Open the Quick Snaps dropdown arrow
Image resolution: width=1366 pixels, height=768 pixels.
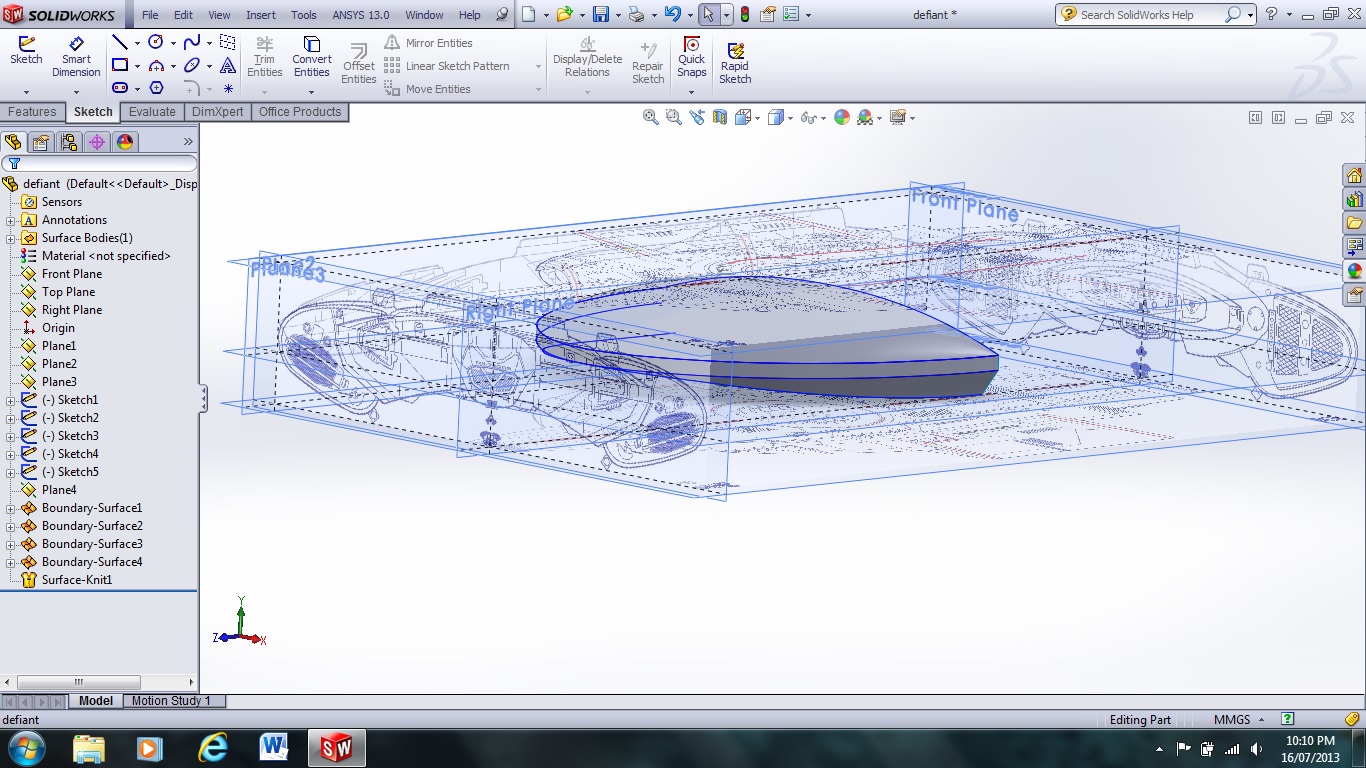(x=691, y=92)
